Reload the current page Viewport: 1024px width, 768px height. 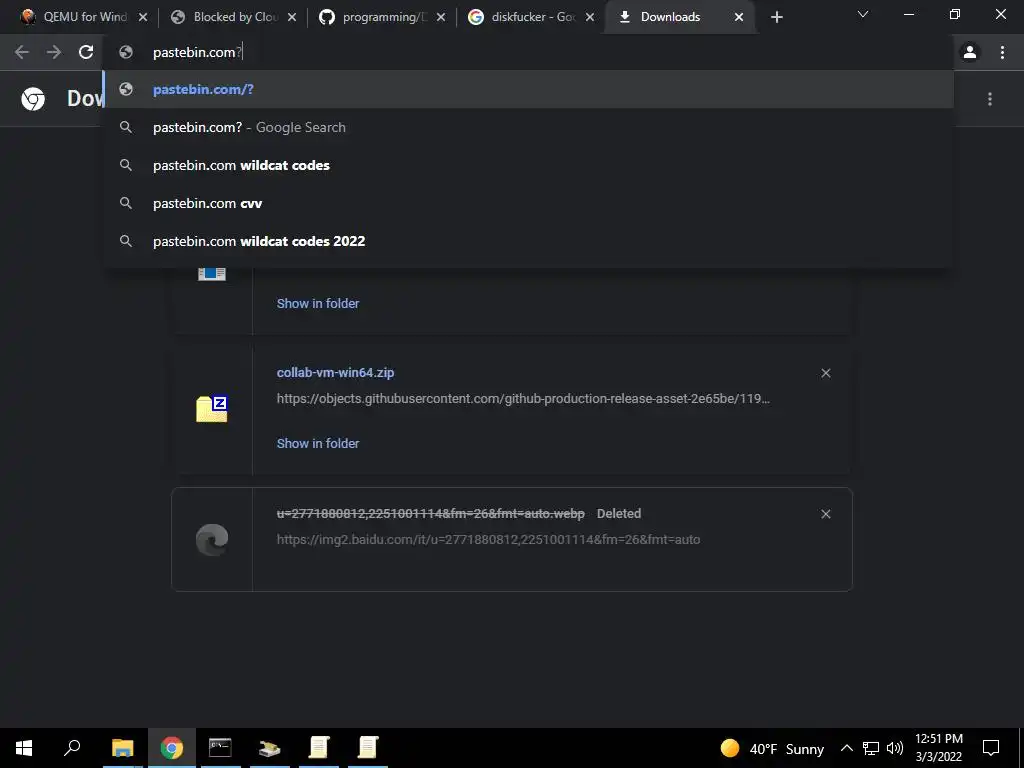tap(86, 52)
